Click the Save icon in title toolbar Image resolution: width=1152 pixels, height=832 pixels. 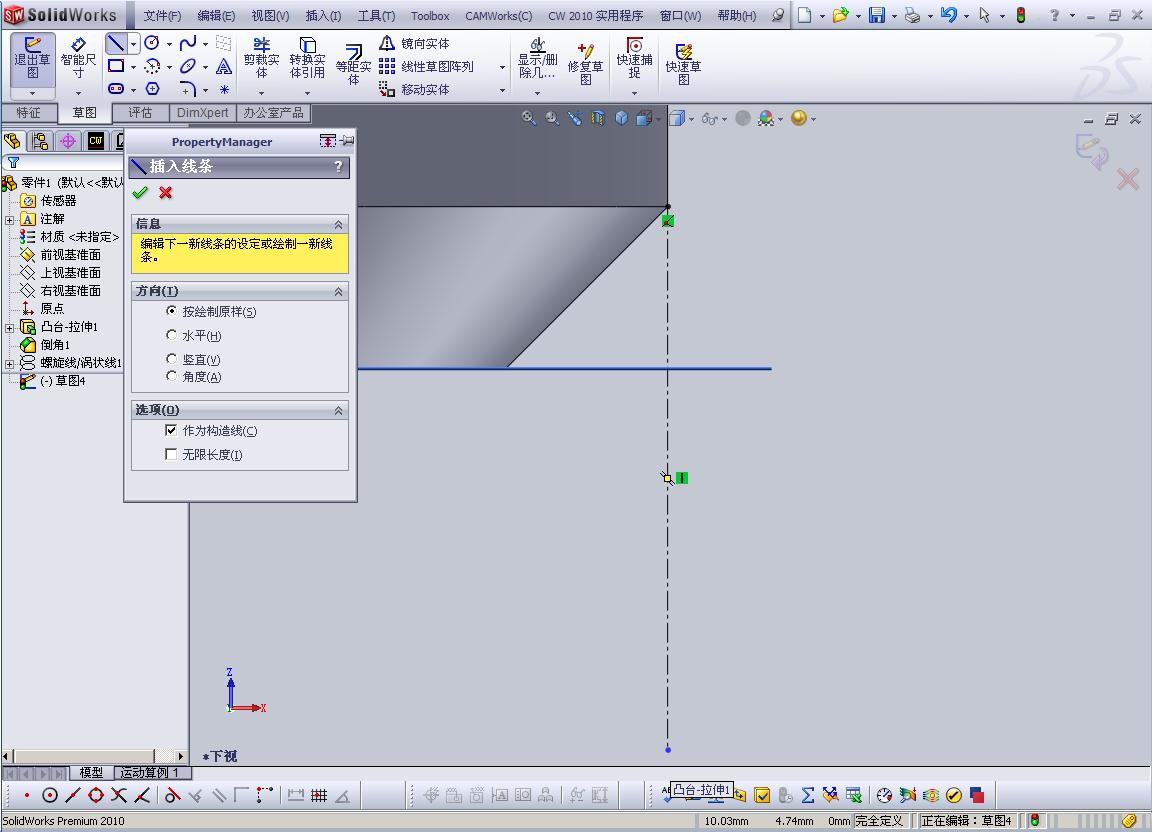(x=876, y=15)
